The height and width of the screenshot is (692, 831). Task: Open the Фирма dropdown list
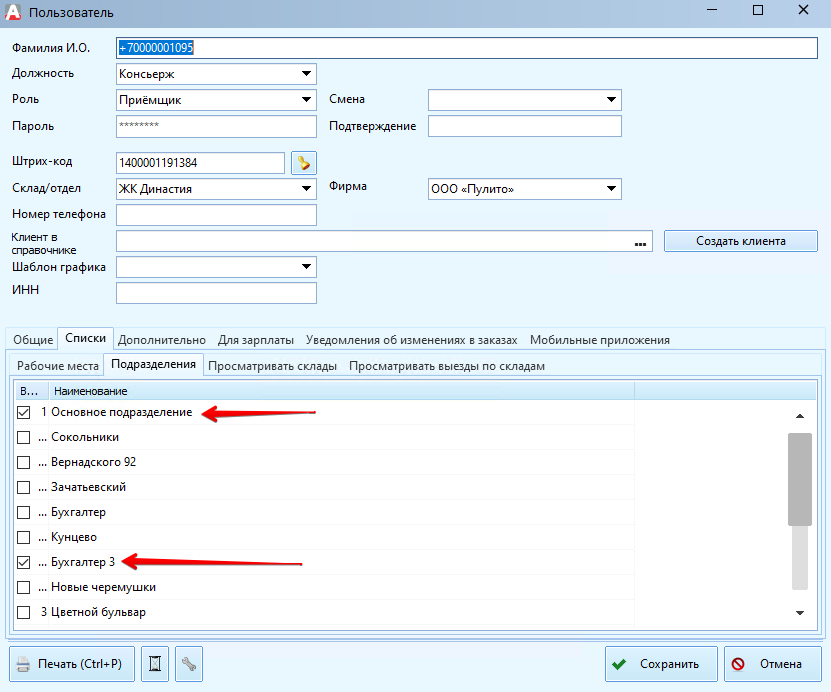[x=610, y=189]
